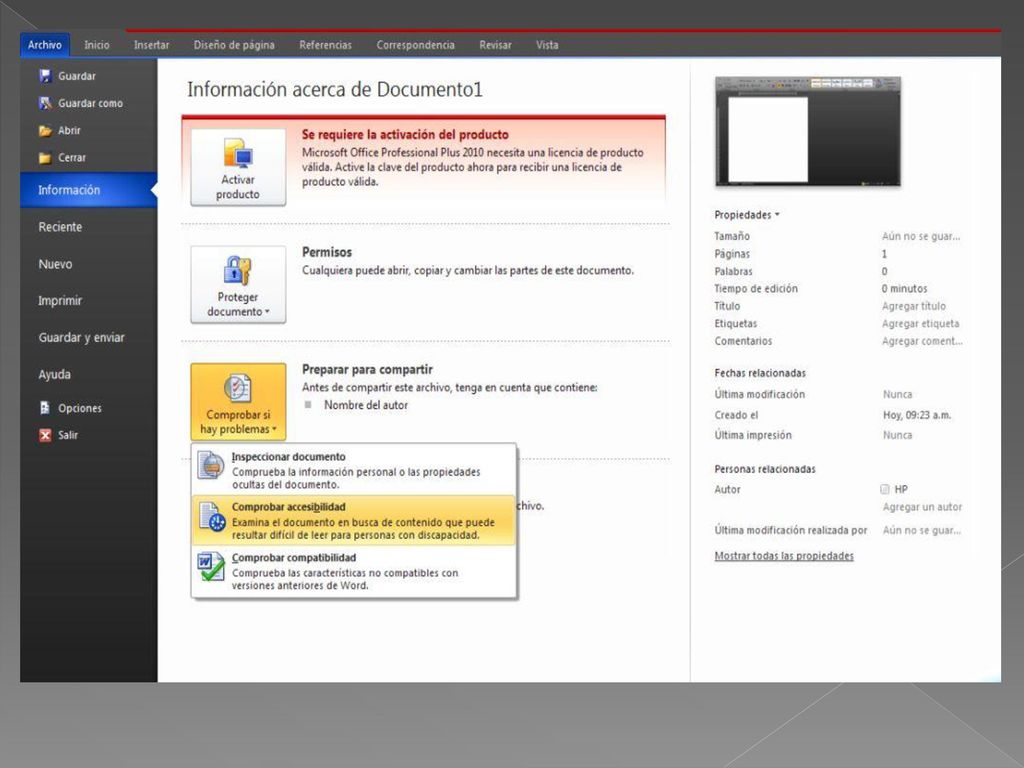Click the Comprobar si hay problemas document icon

coord(238,389)
